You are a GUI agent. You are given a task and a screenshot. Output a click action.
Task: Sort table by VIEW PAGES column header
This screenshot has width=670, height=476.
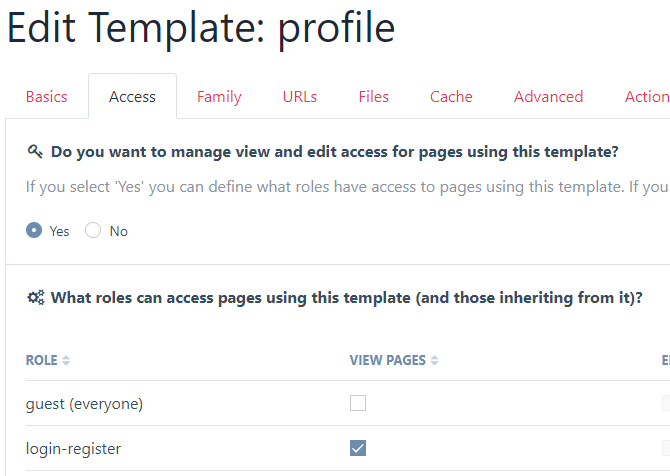tap(388, 360)
